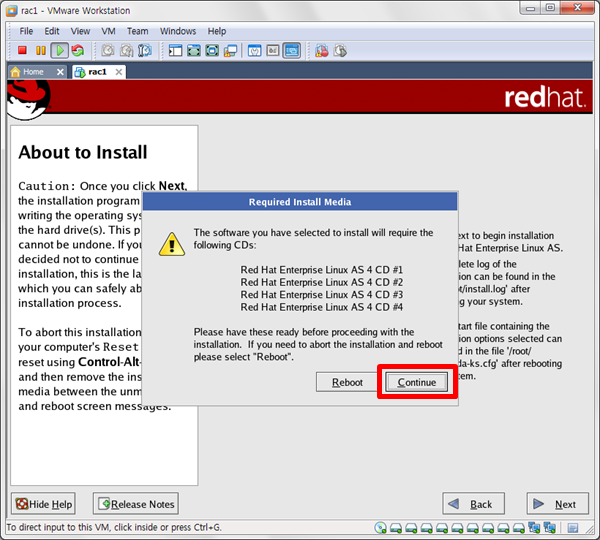Take a snapshot using the clock camera icon

[x=108, y=51]
